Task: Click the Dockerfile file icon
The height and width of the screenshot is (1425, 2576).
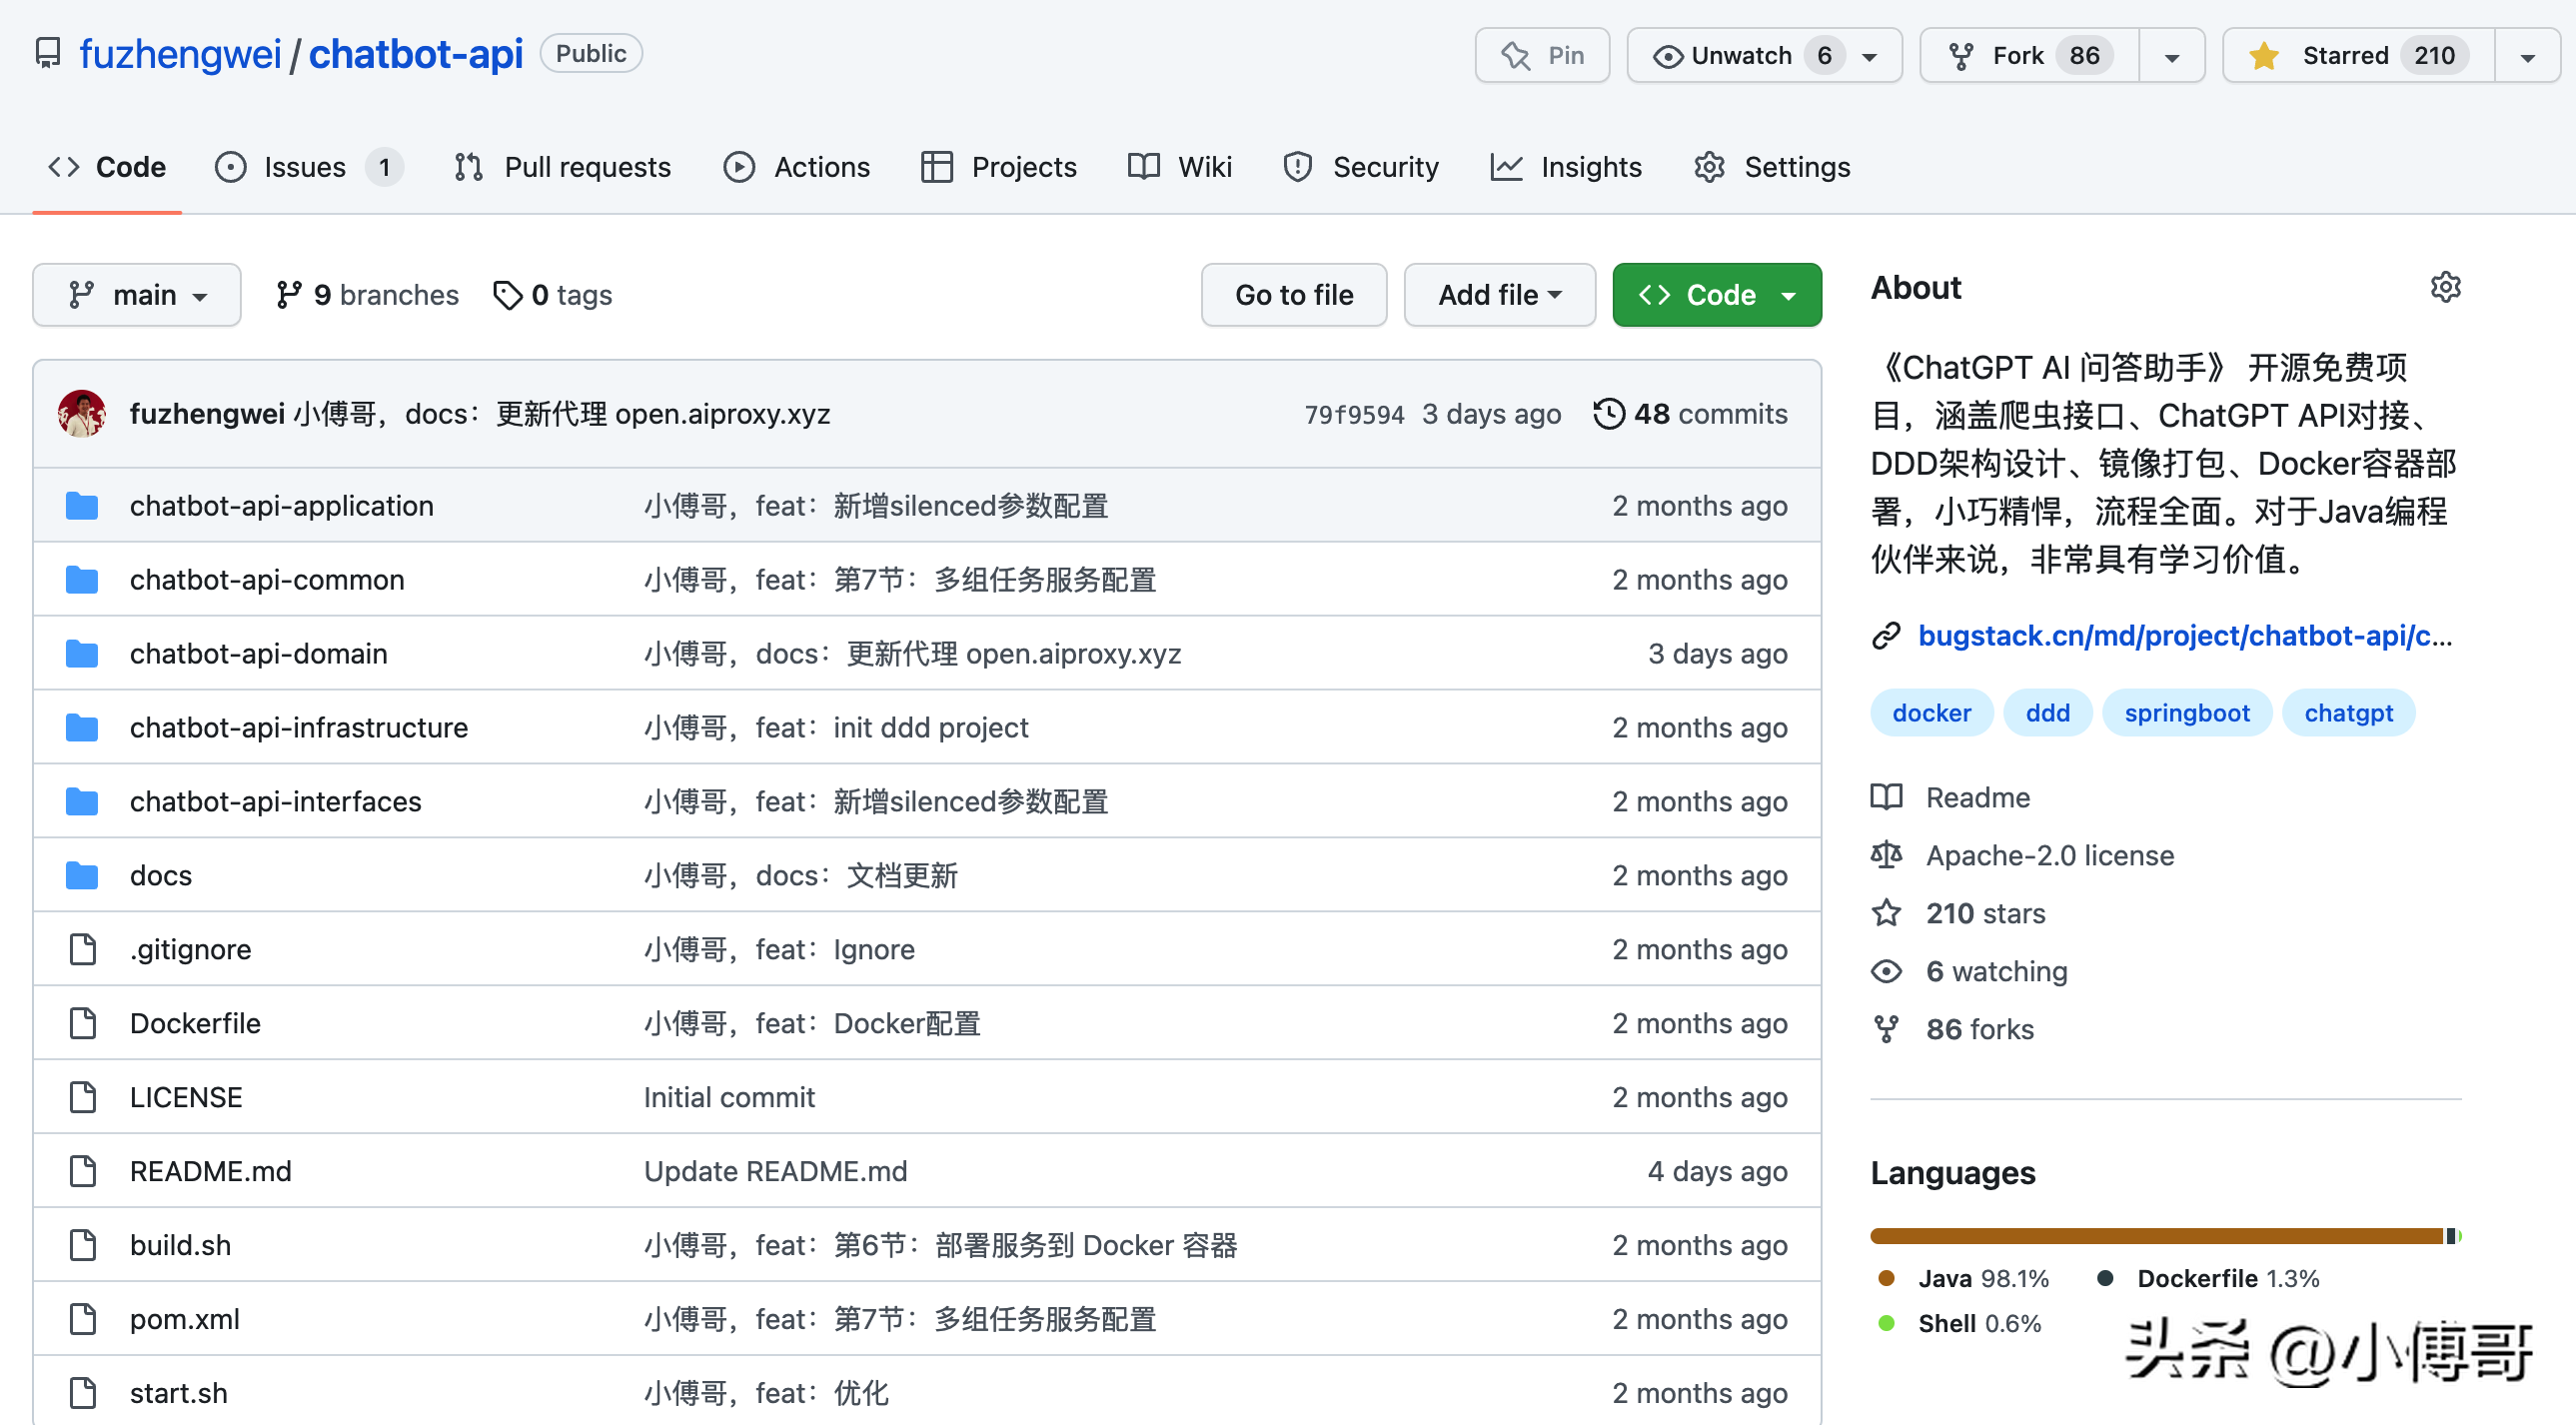Action: [x=82, y=1023]
